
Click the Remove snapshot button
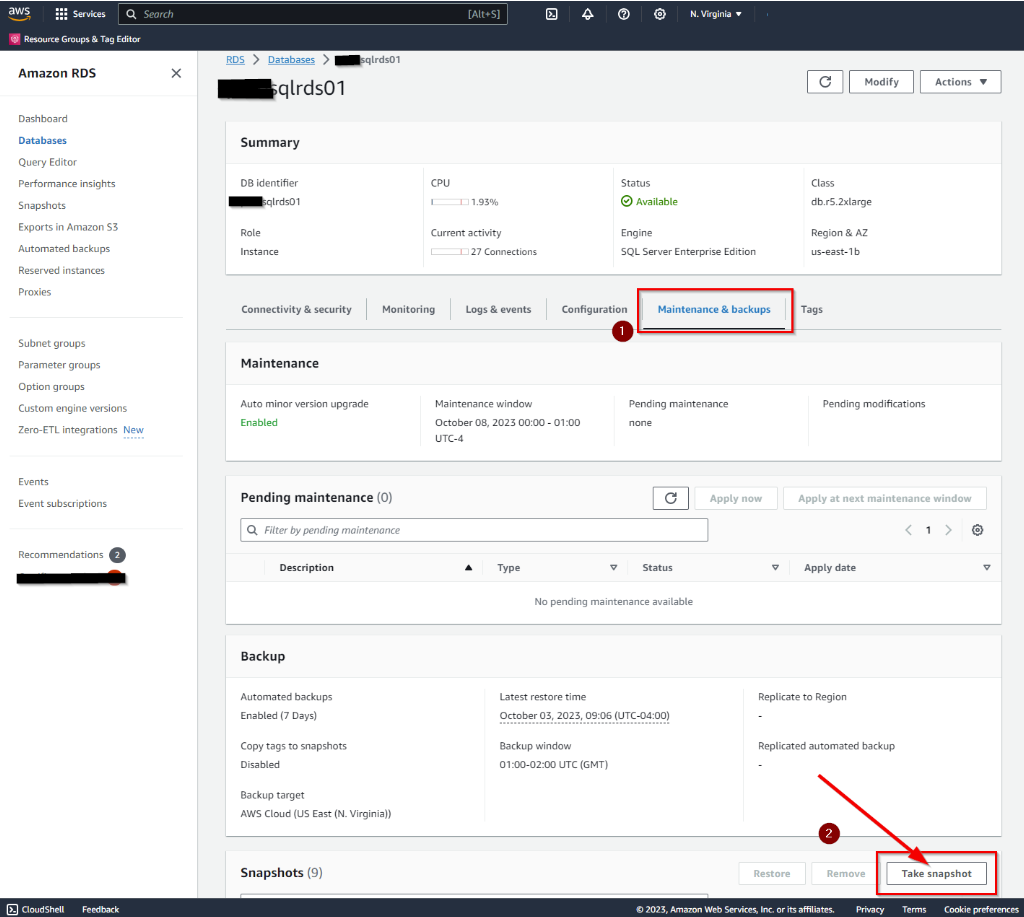point(846,873)
